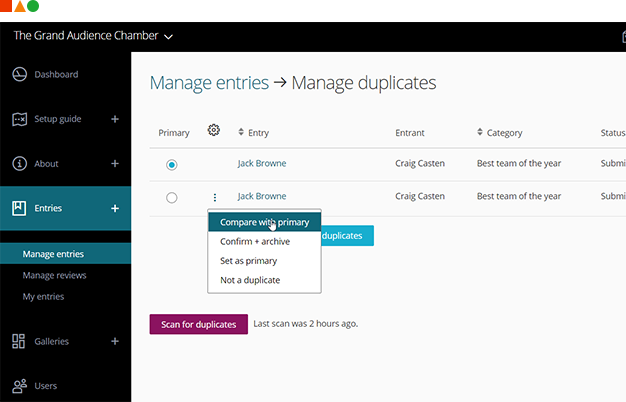Image resolution: width=626 pixels, height=402 pixels.
Task: Open the column settings gear icon
Action: tap(213, 130)
